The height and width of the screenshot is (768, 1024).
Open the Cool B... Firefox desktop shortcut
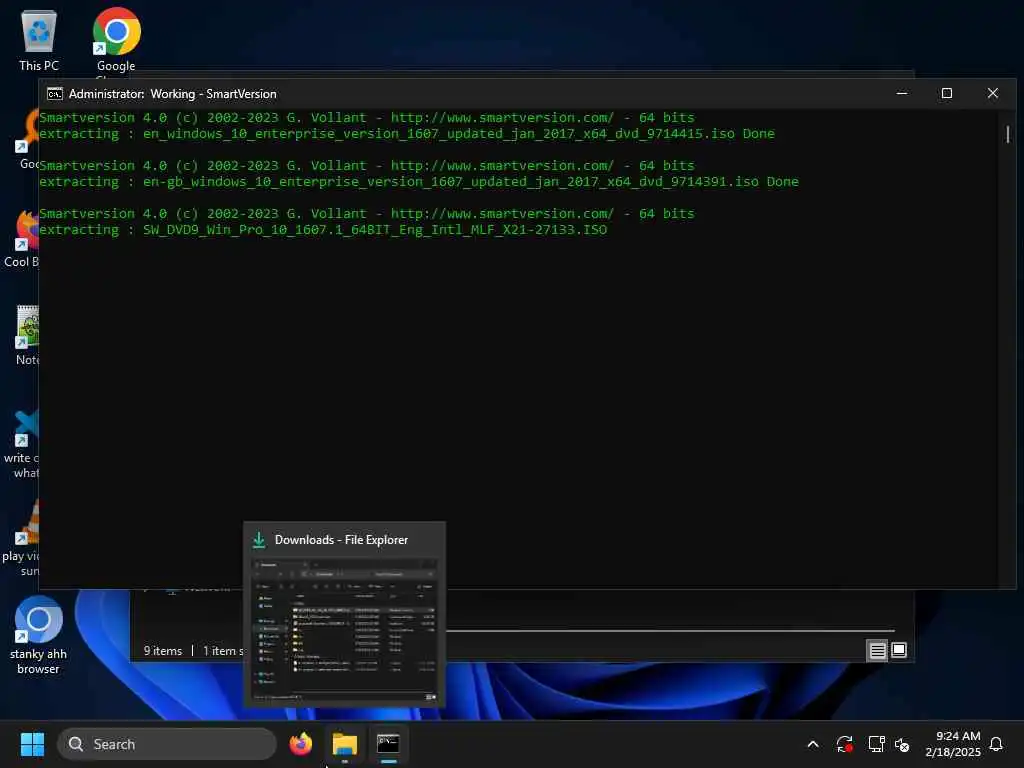pyautogui.click(x=22, y=239)
